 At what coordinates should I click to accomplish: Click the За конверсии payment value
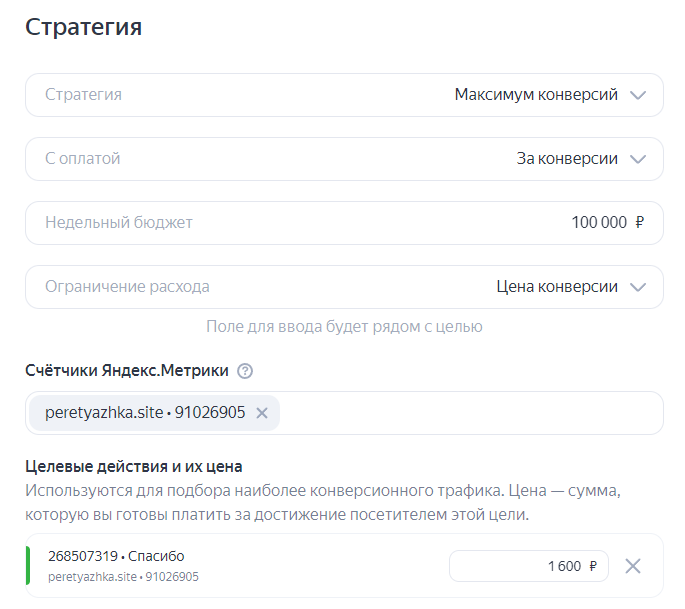(567, 159)
